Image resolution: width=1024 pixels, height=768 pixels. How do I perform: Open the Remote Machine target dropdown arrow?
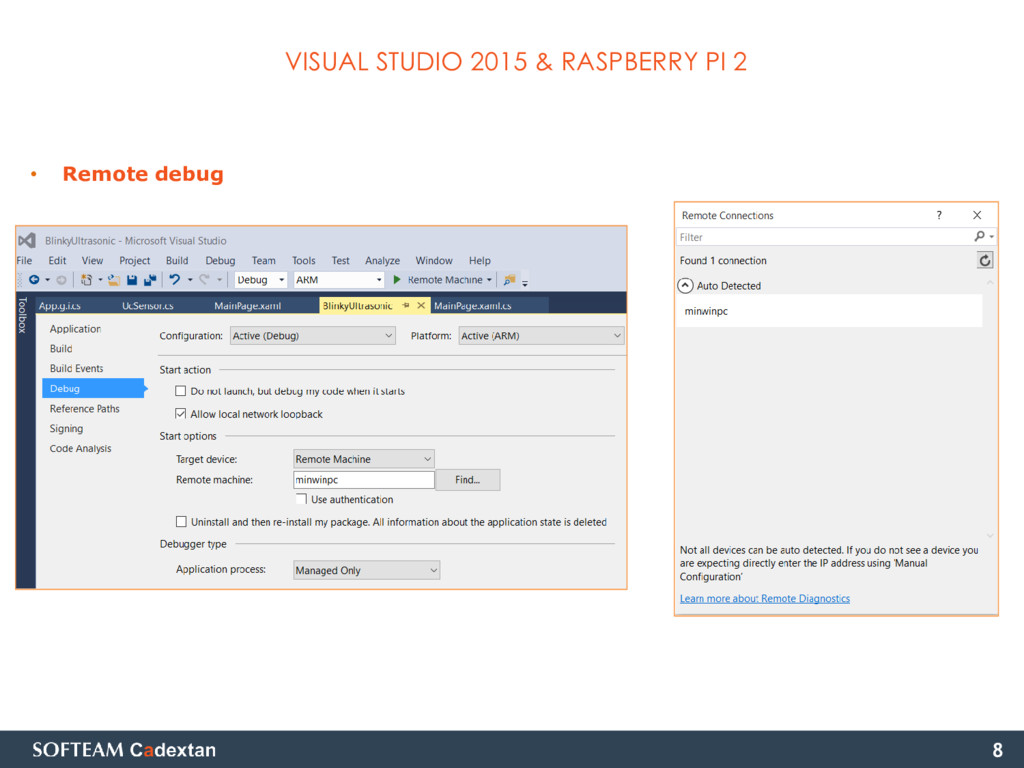coord(489,280)
